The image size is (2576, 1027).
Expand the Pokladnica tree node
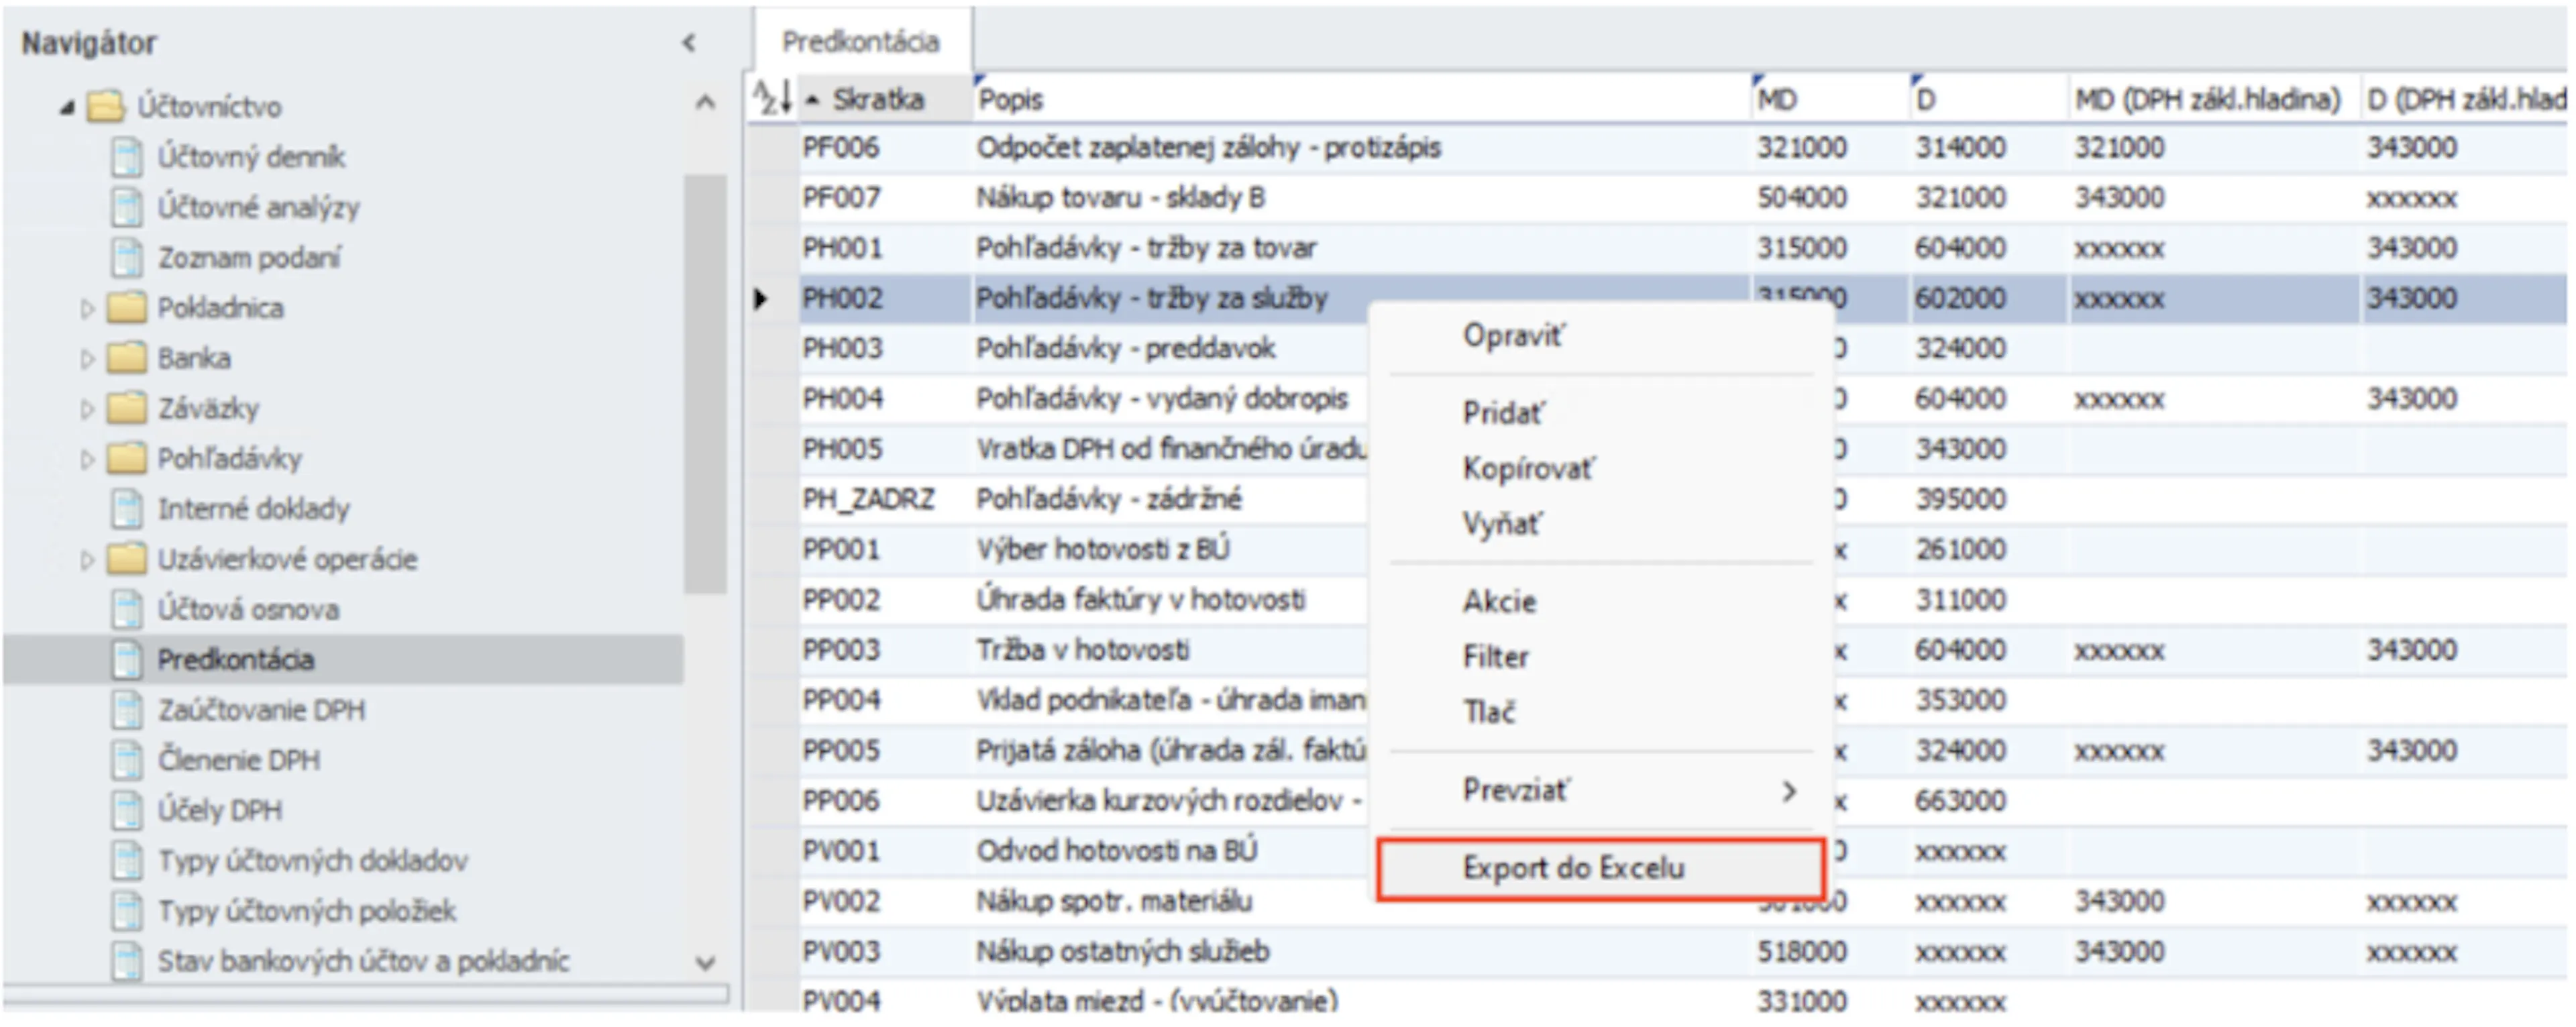(x=87, y=308)
